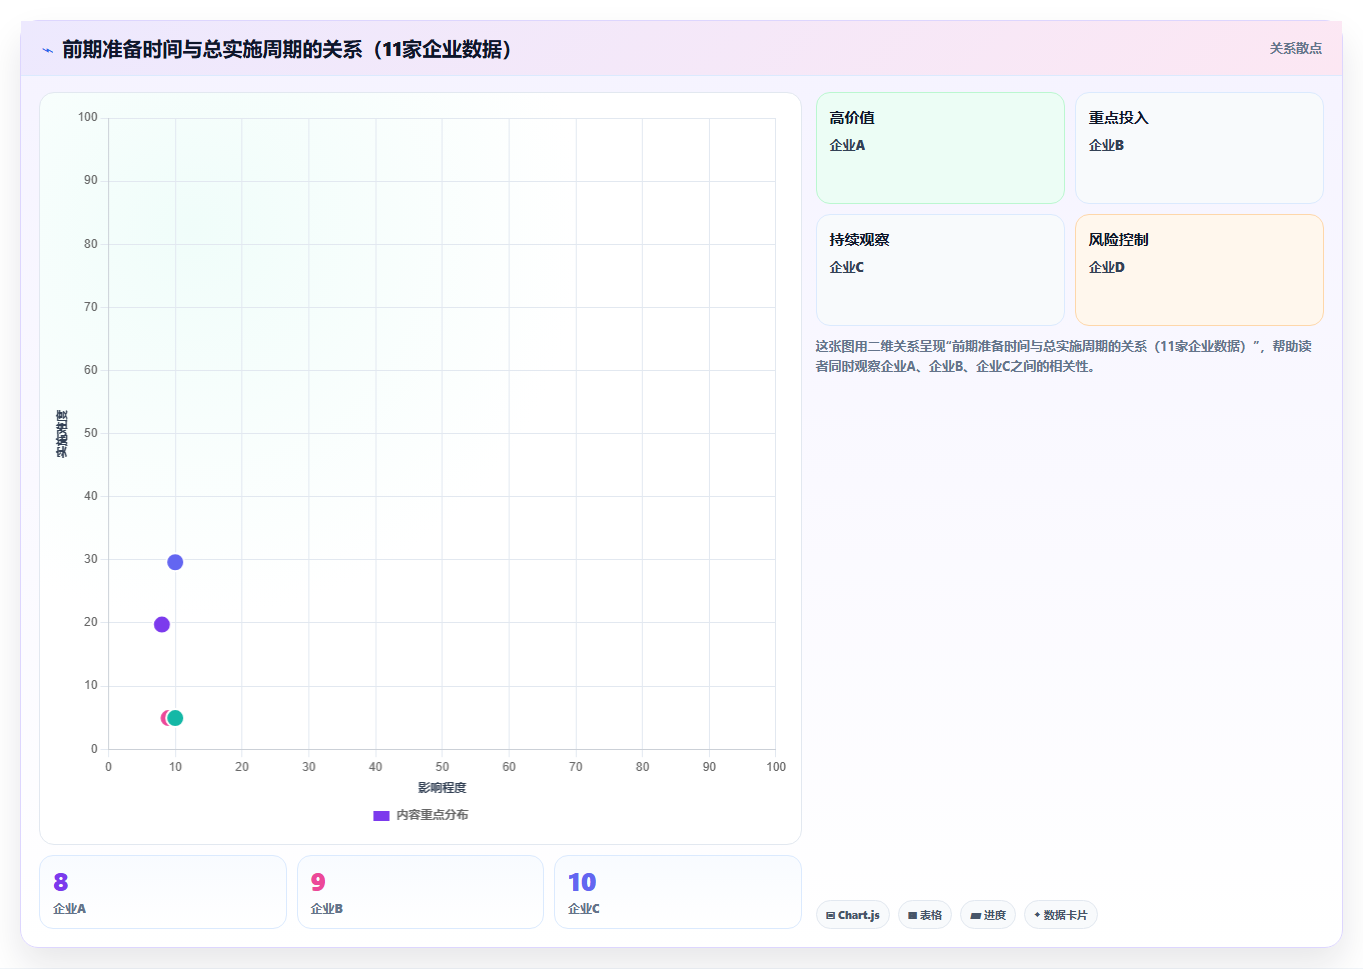Click the 表格 tag chip
This screenshot has height=969, width=1363.
pos(925,915)
